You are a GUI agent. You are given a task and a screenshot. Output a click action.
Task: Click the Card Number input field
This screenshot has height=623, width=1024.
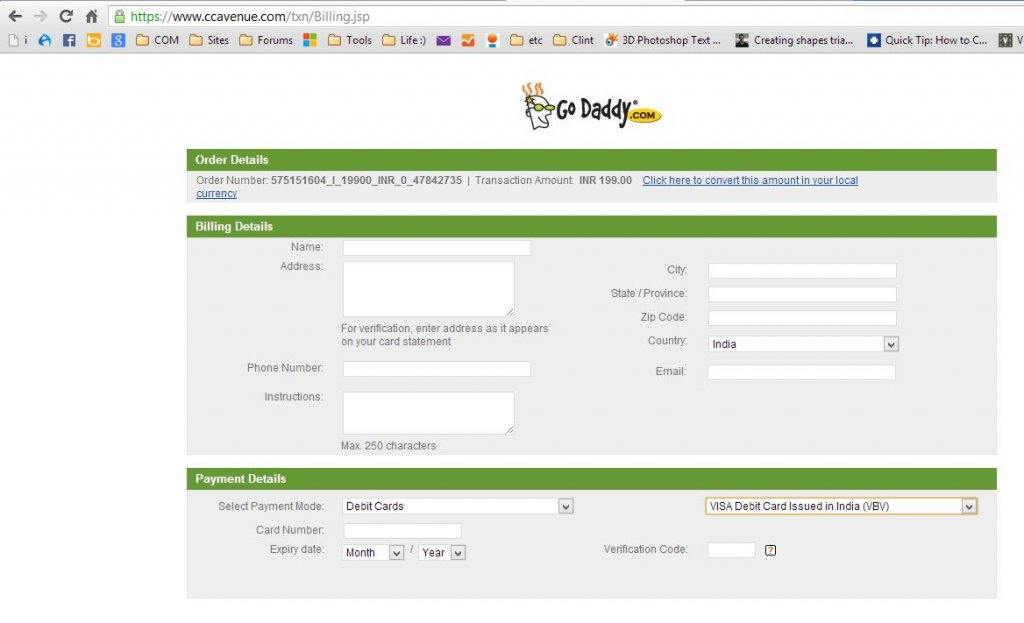point(403,531)
